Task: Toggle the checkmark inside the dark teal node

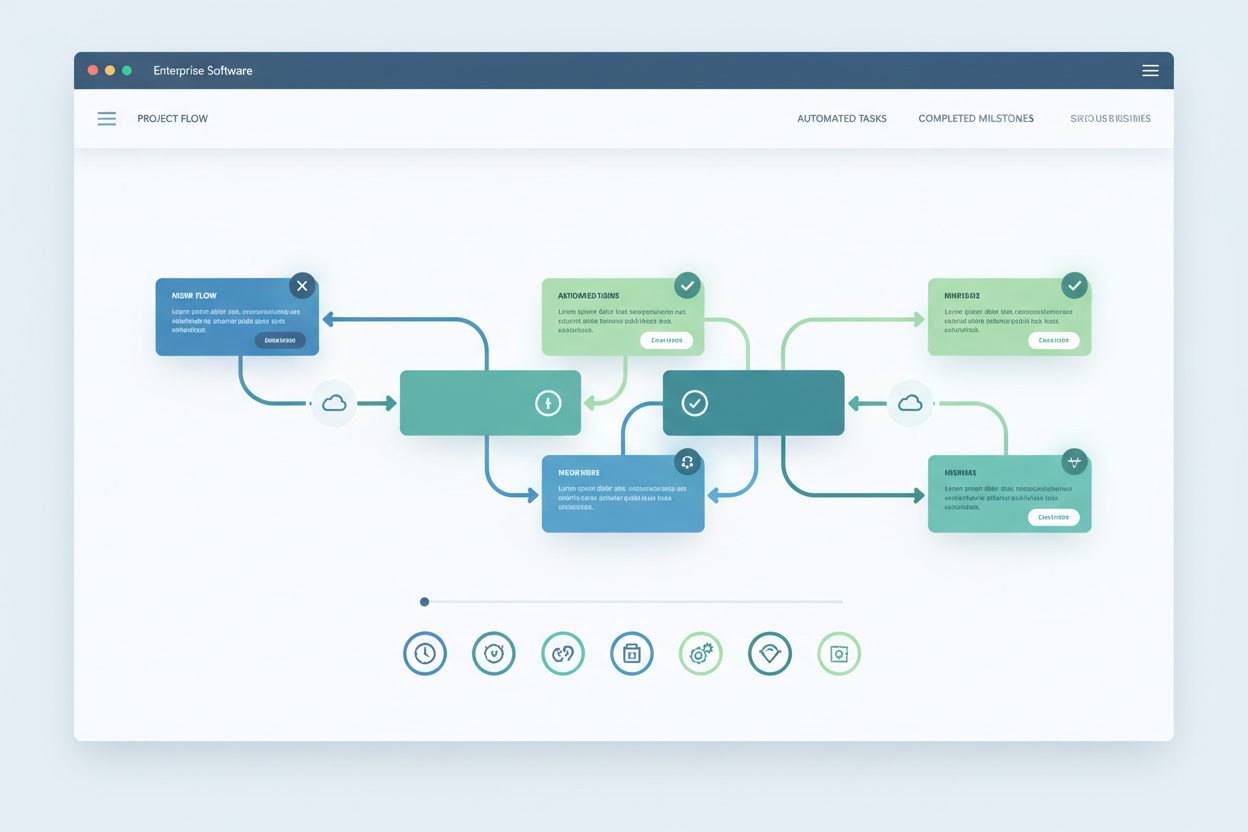Action: point(695,403)
